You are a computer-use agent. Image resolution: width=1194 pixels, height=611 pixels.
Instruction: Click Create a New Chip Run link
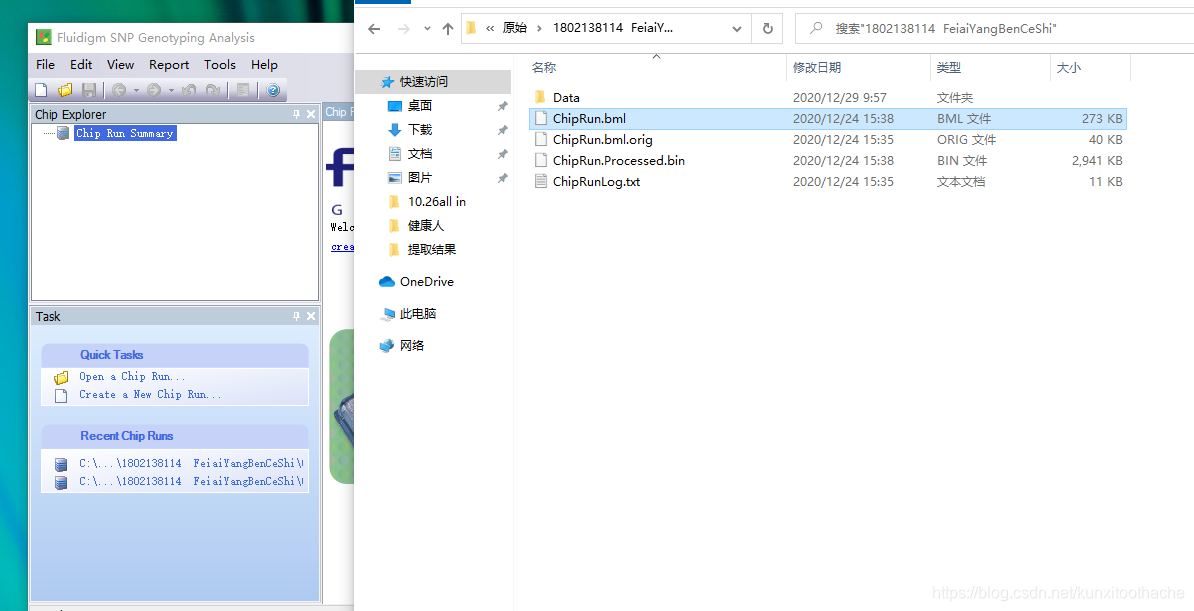(x=150, y=395)
